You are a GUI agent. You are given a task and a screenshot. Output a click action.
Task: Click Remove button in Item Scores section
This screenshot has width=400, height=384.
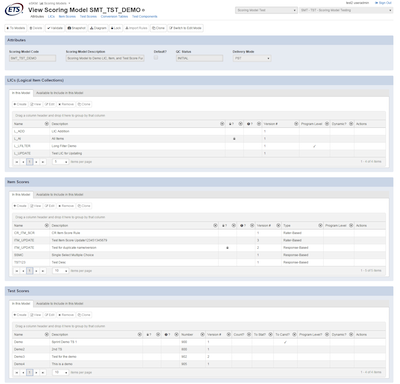[x=66, y=206]
